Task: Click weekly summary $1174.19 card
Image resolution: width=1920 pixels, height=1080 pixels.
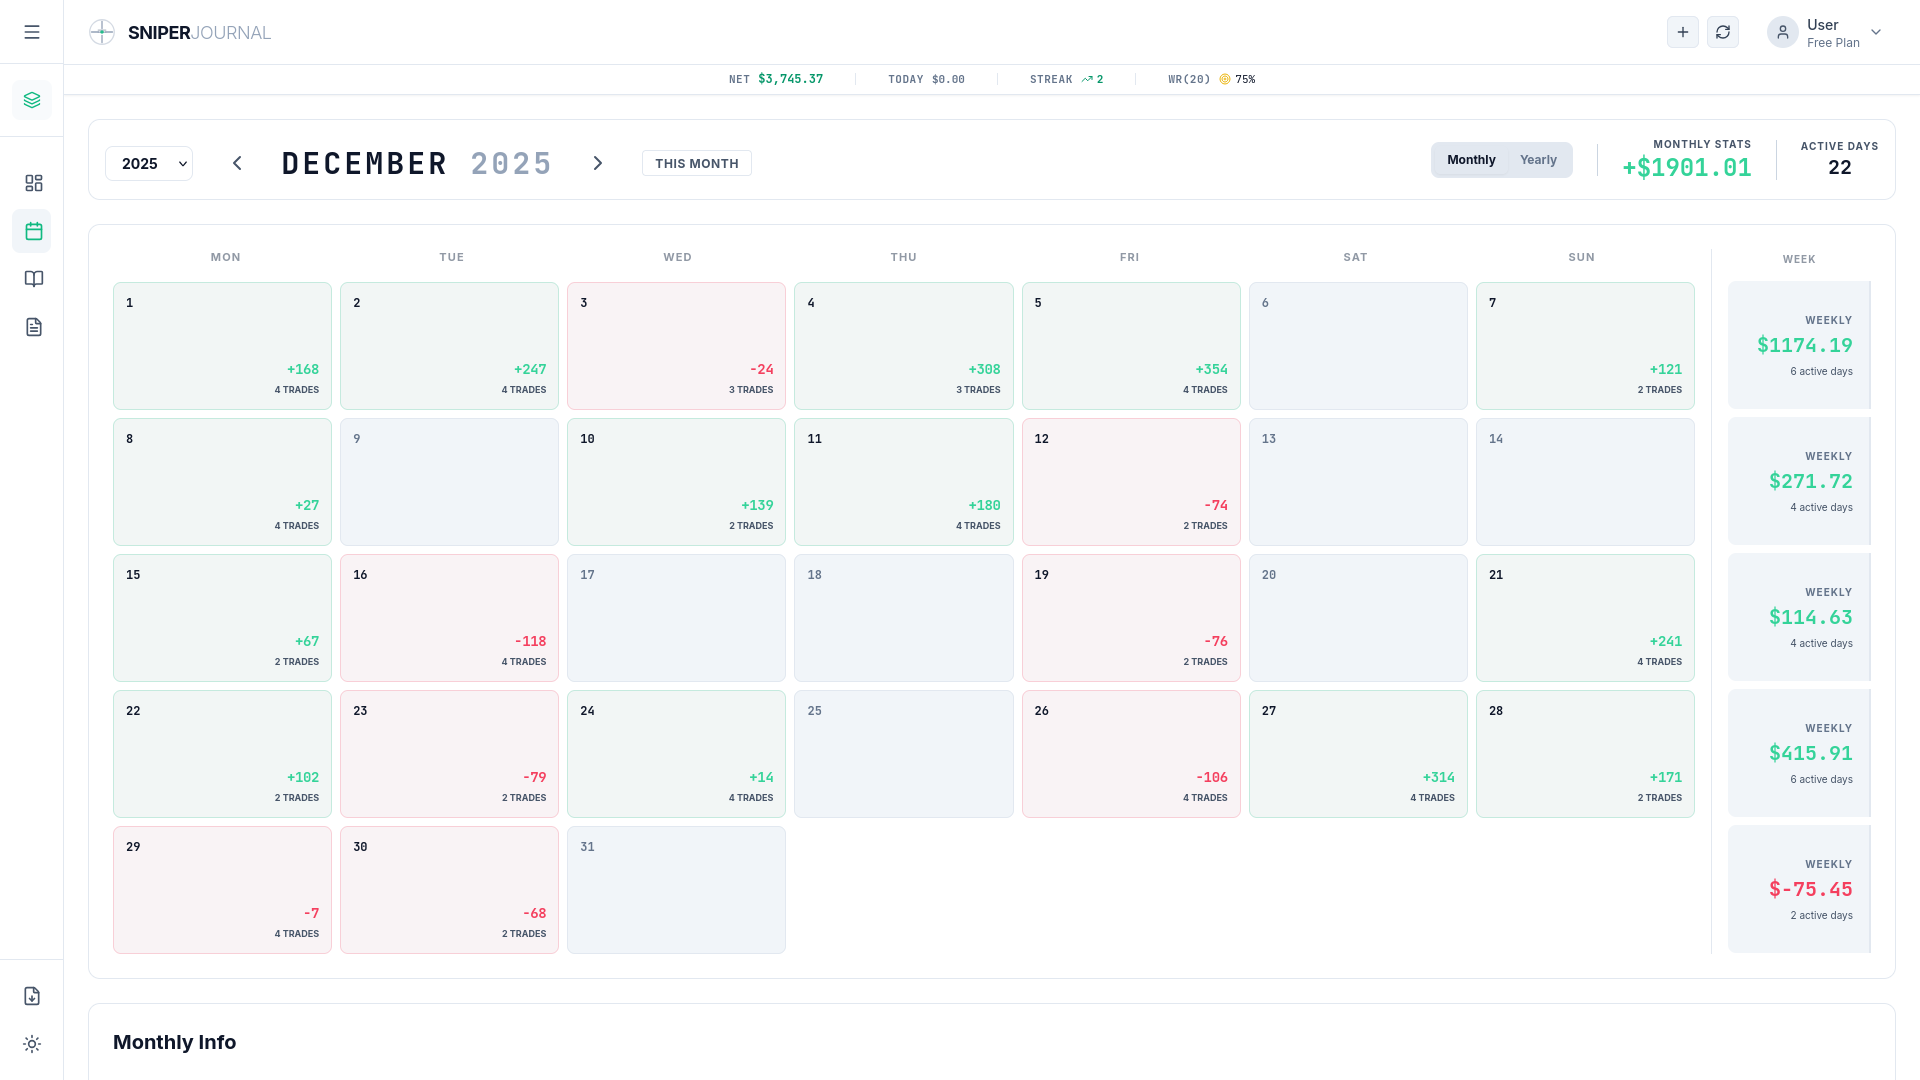Action: (1799, 345)
